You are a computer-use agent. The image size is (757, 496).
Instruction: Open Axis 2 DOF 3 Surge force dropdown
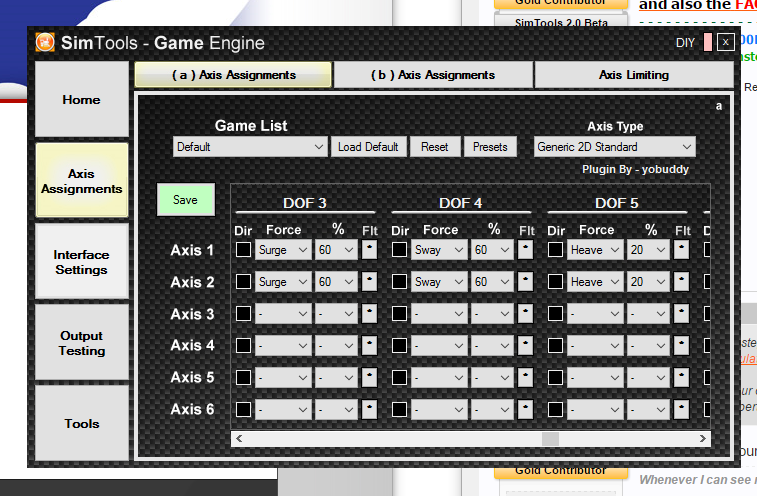283,282
